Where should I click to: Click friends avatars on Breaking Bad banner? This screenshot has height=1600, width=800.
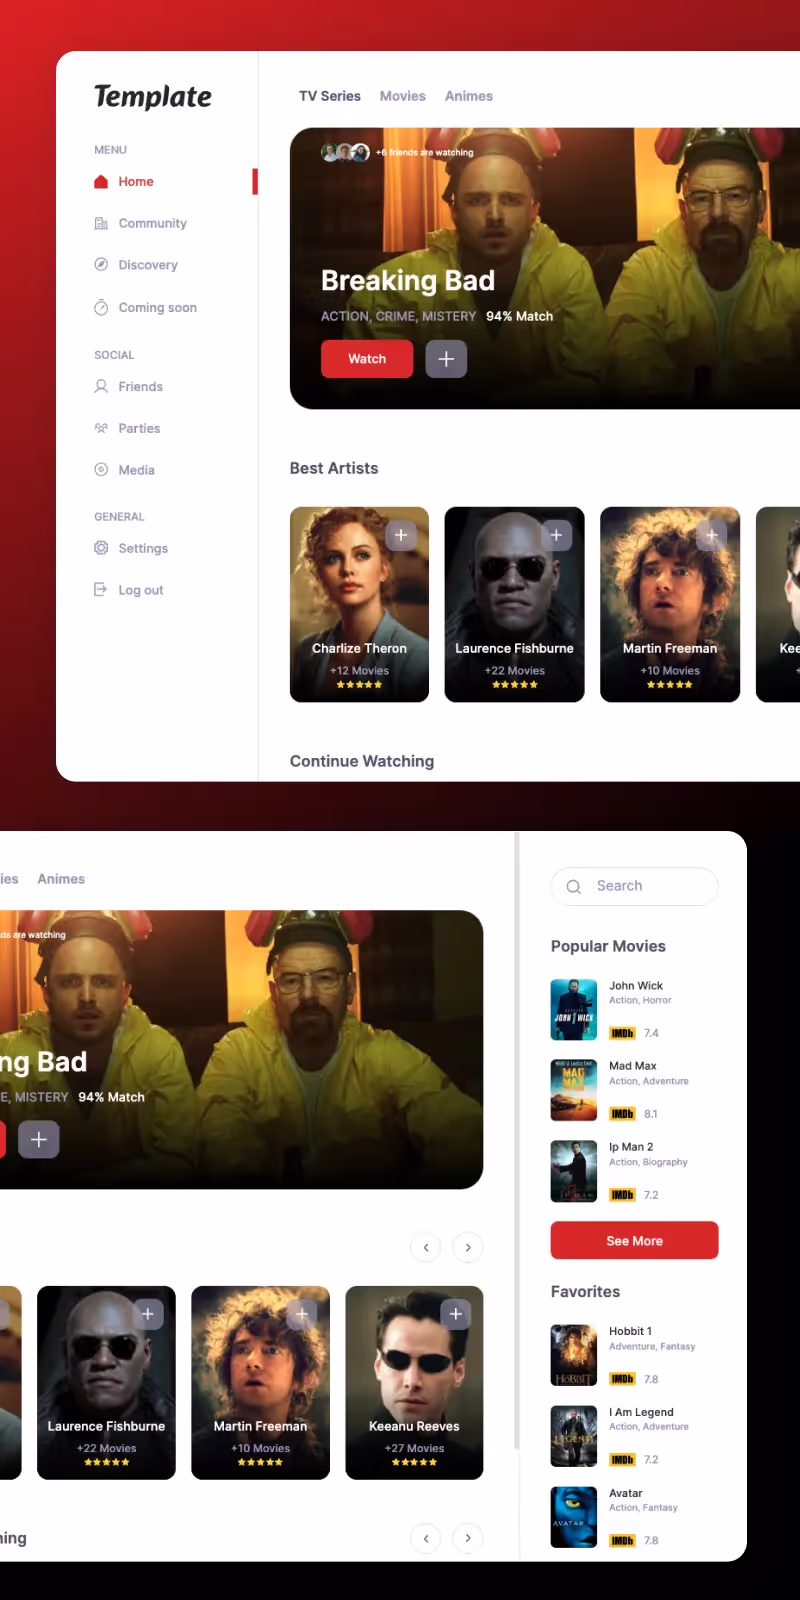tap(345, 153)
